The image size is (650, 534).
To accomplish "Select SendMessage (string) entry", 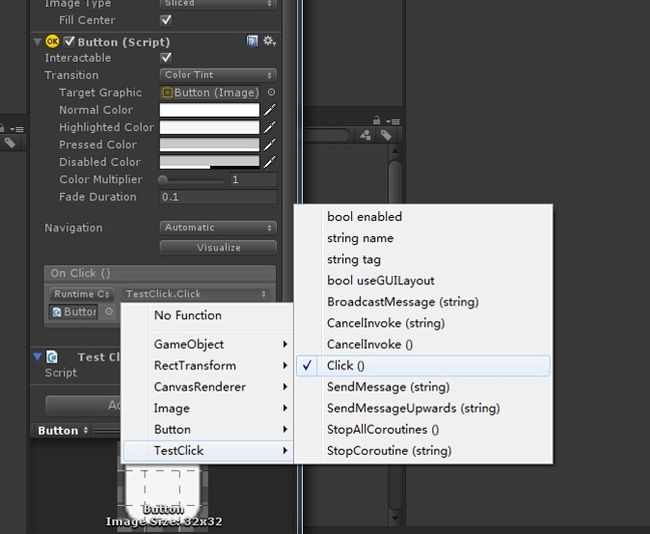I will point(423,387).
